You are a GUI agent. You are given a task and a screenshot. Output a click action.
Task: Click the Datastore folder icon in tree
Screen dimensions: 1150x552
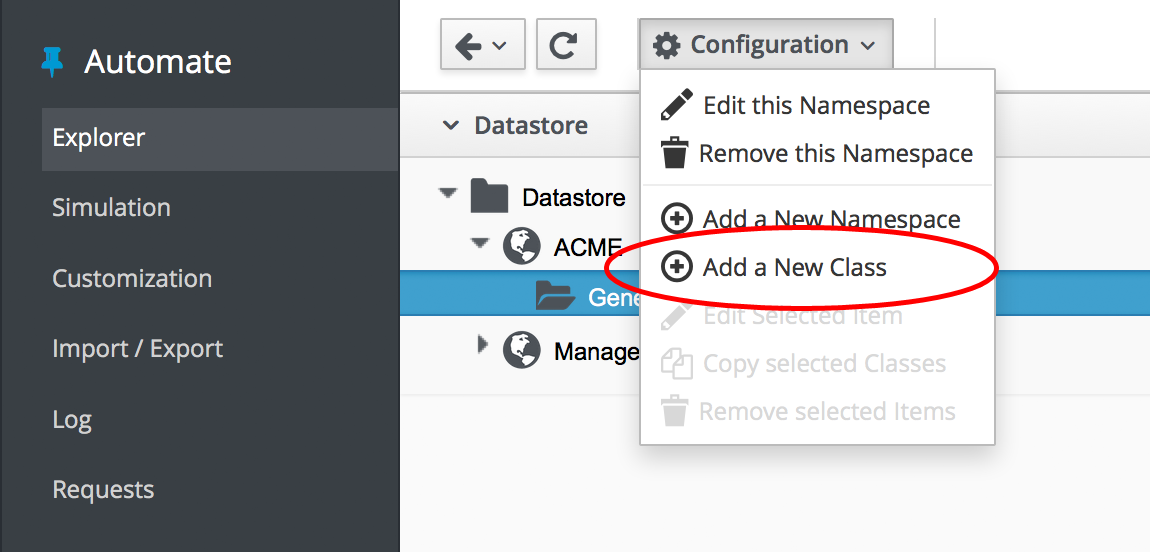tap(490, 196)
